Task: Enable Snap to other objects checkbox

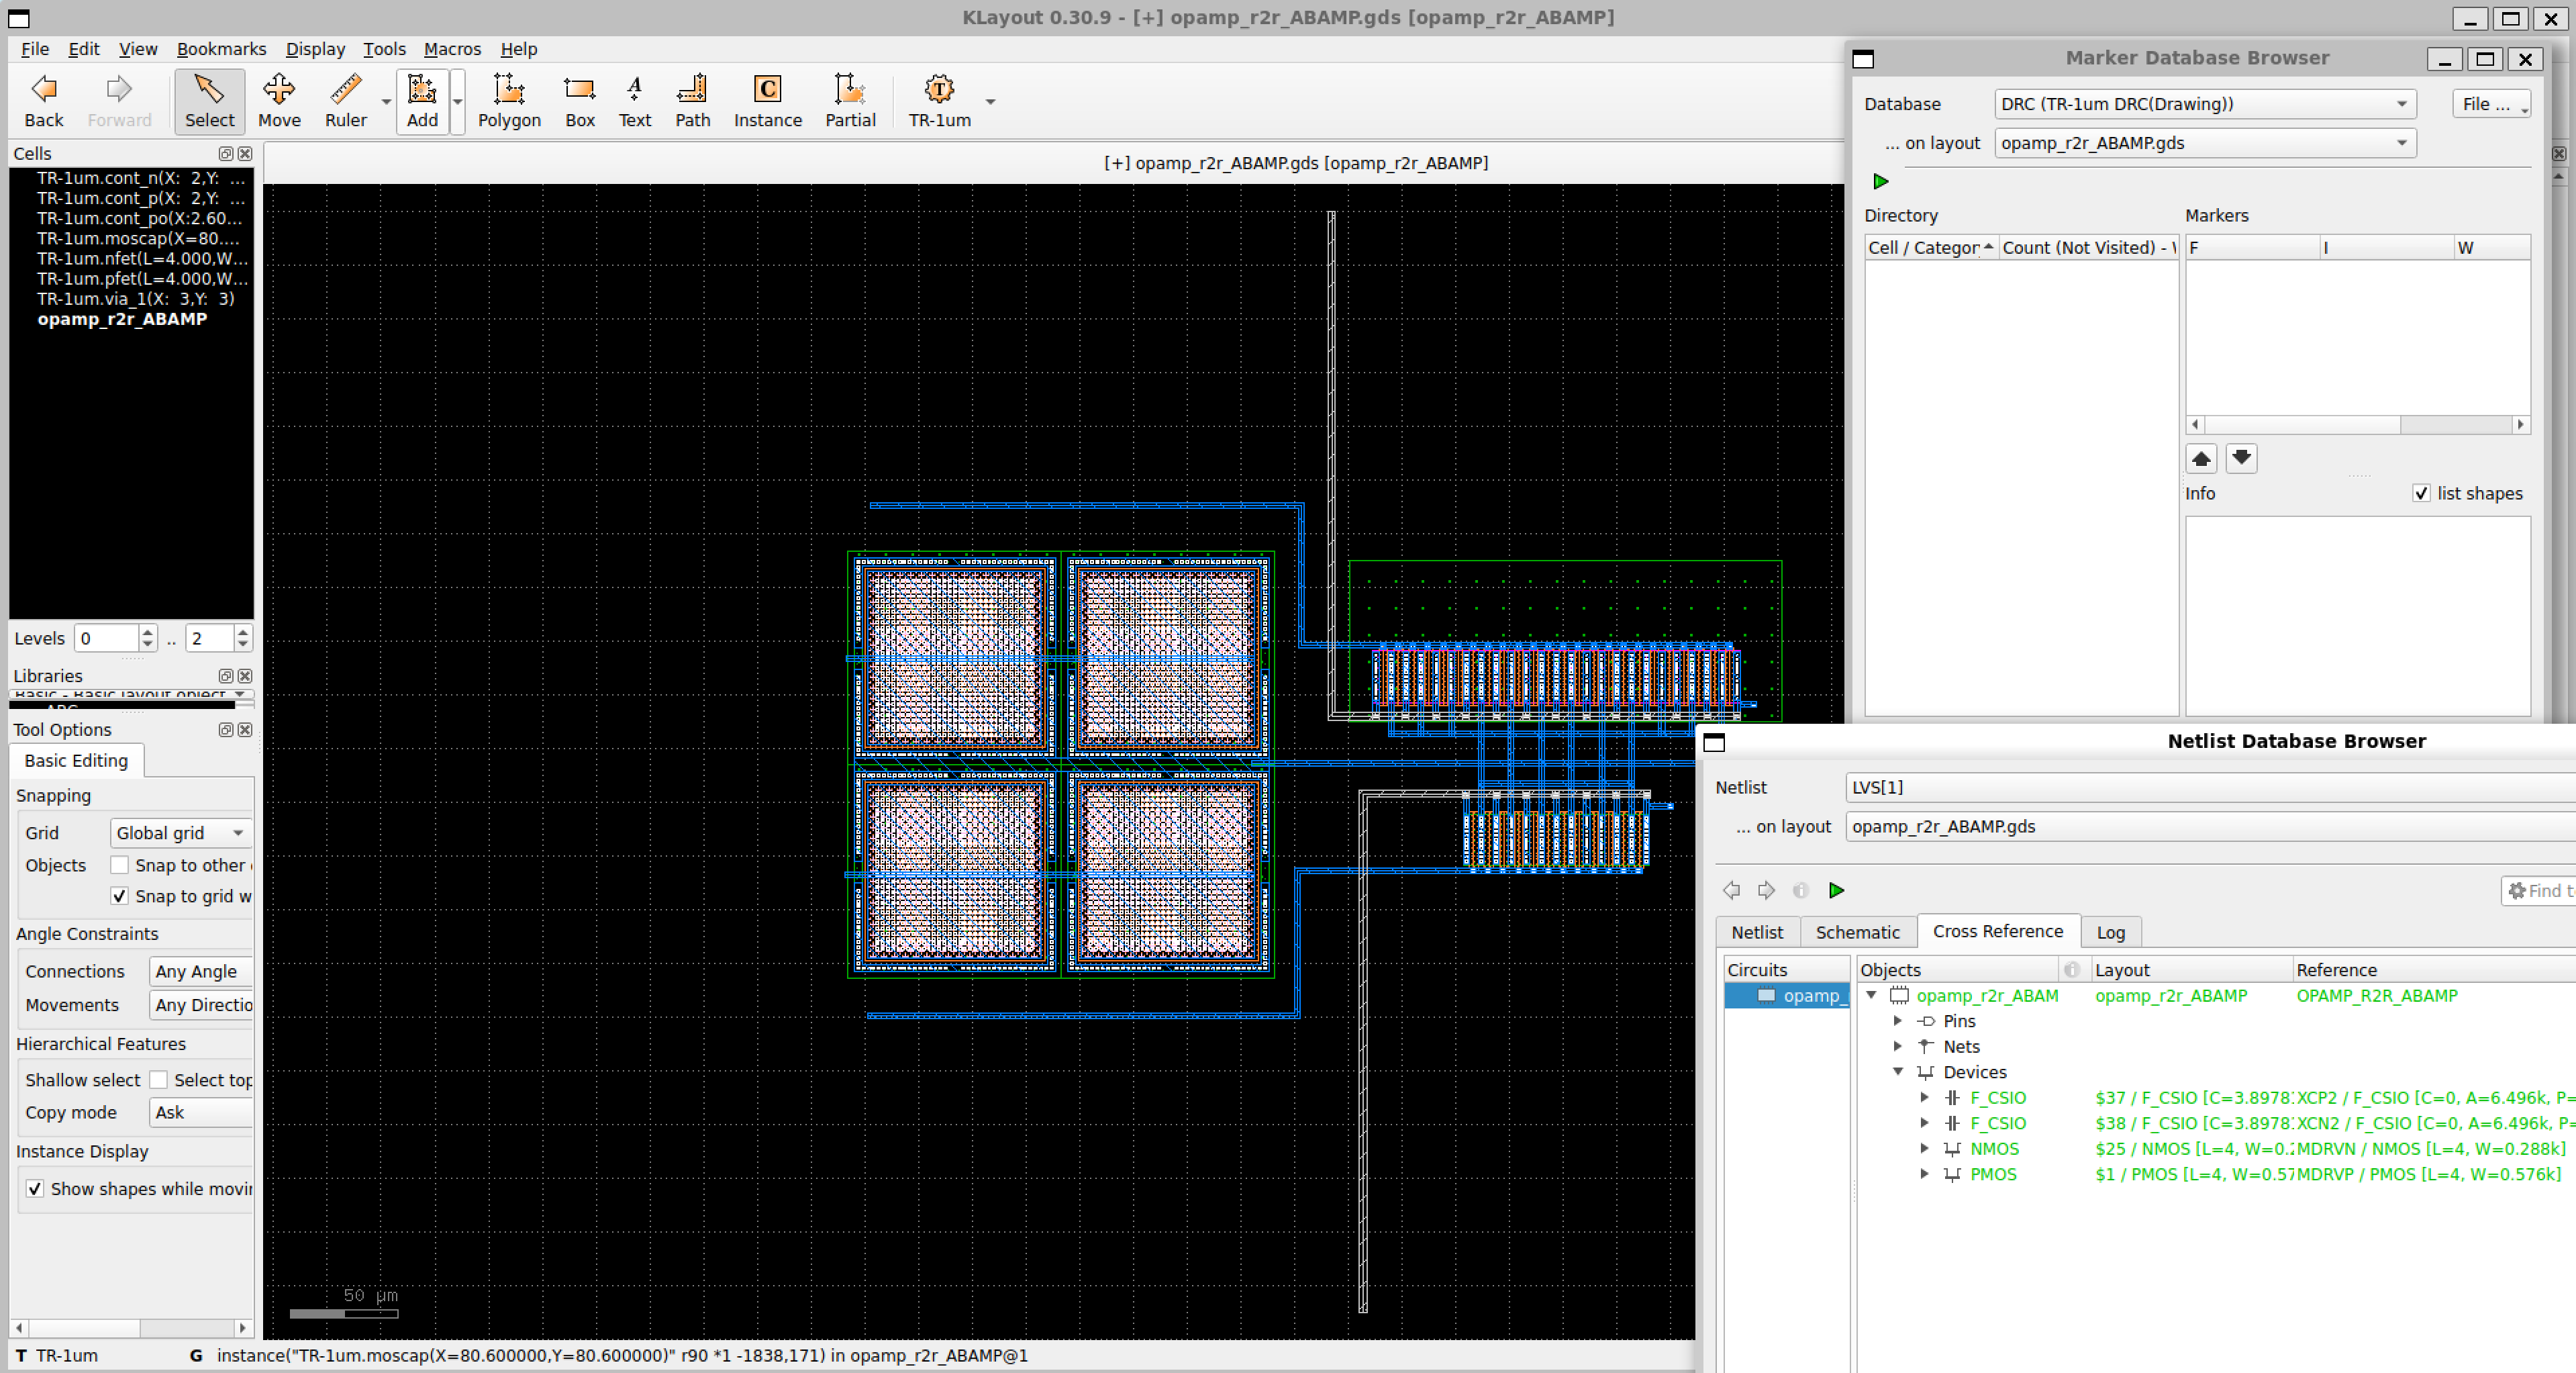Action: tap(120, 865)
